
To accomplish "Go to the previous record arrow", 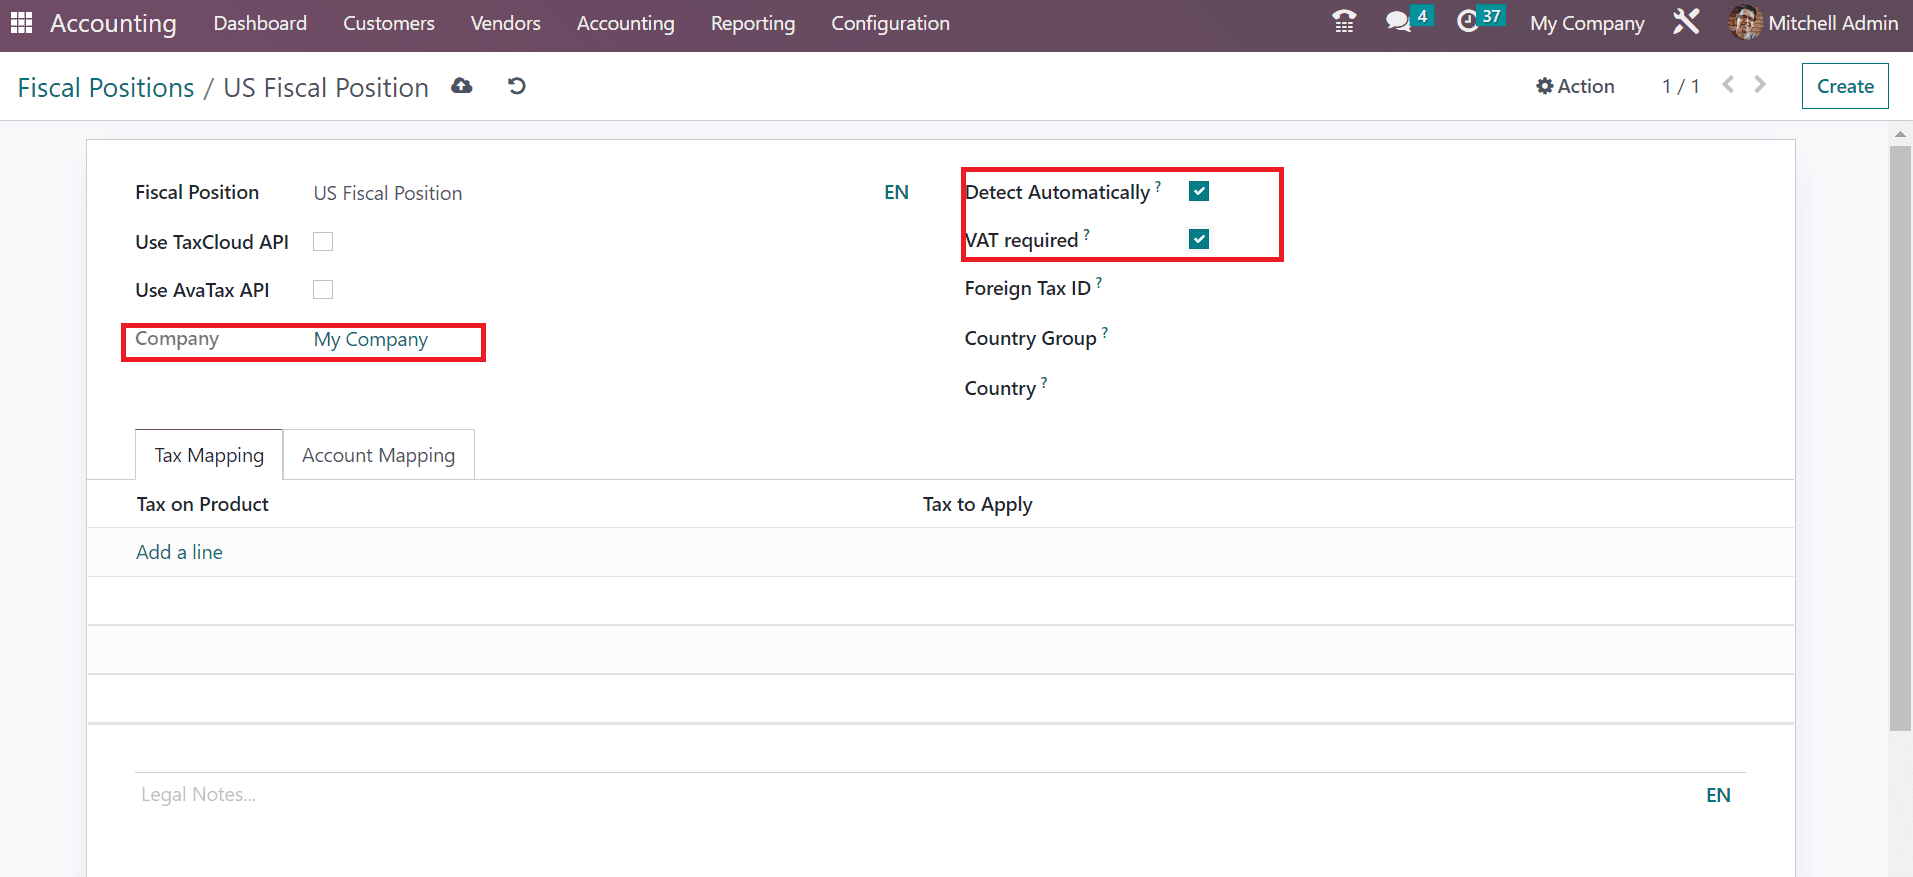I will click(1728, 85).
